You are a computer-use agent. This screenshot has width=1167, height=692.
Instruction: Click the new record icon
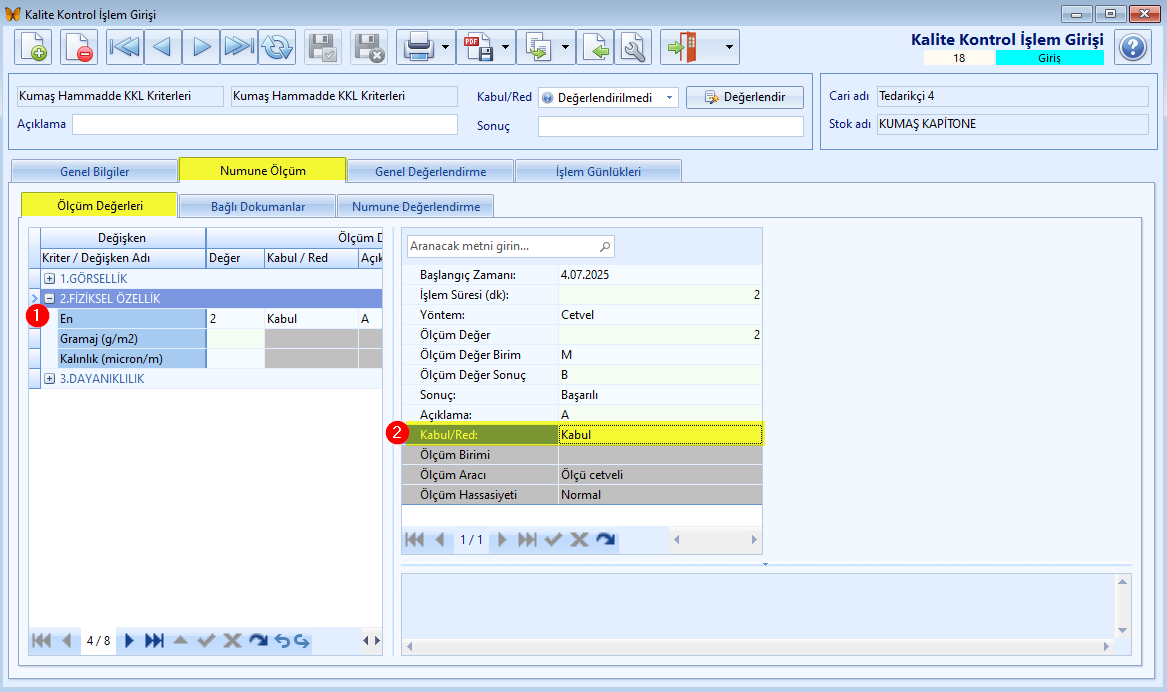33,47
